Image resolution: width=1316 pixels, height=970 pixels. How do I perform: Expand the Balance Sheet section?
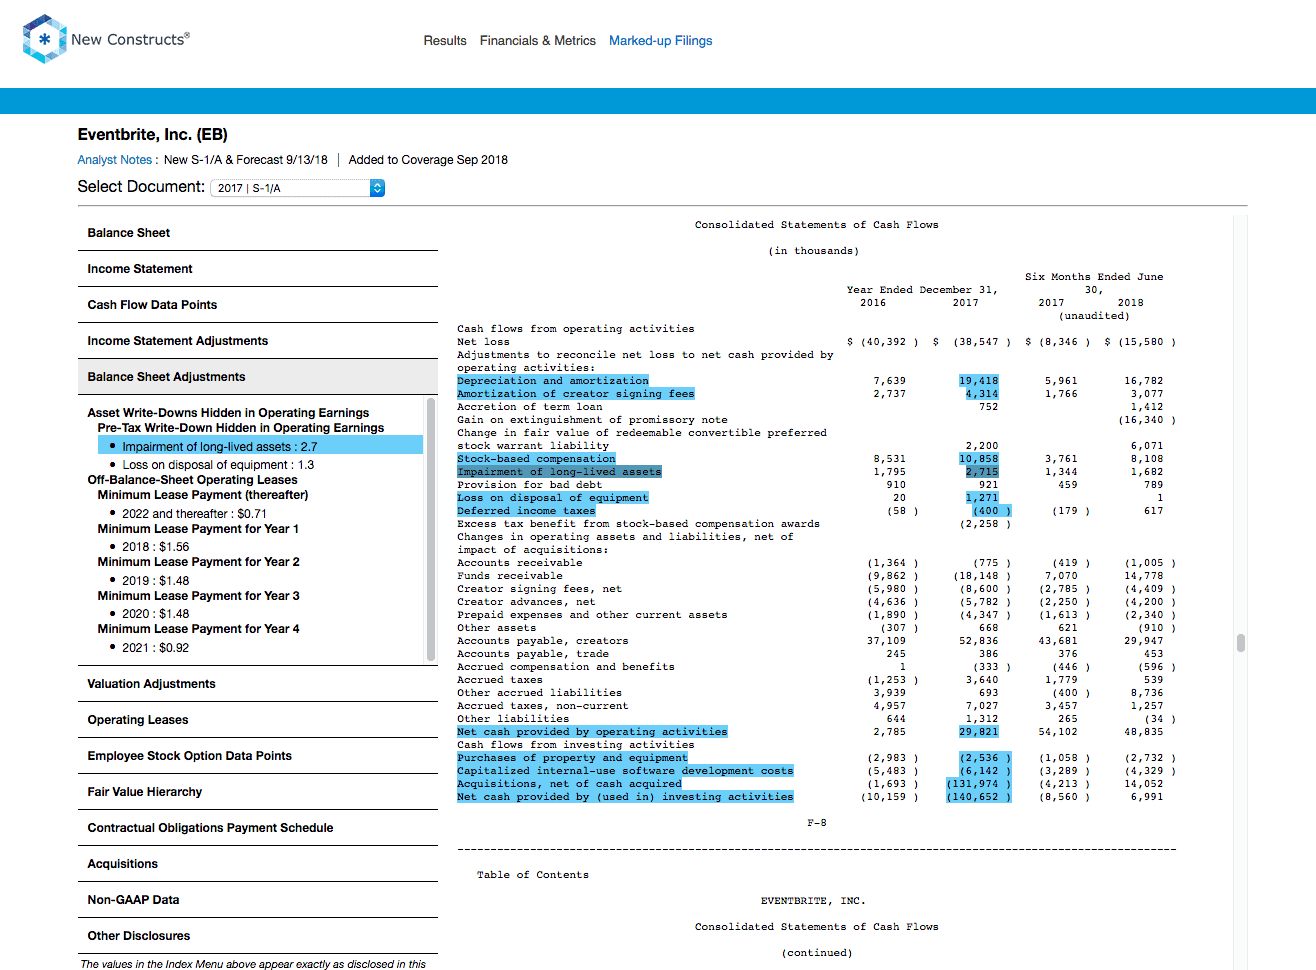click(258, 233)
